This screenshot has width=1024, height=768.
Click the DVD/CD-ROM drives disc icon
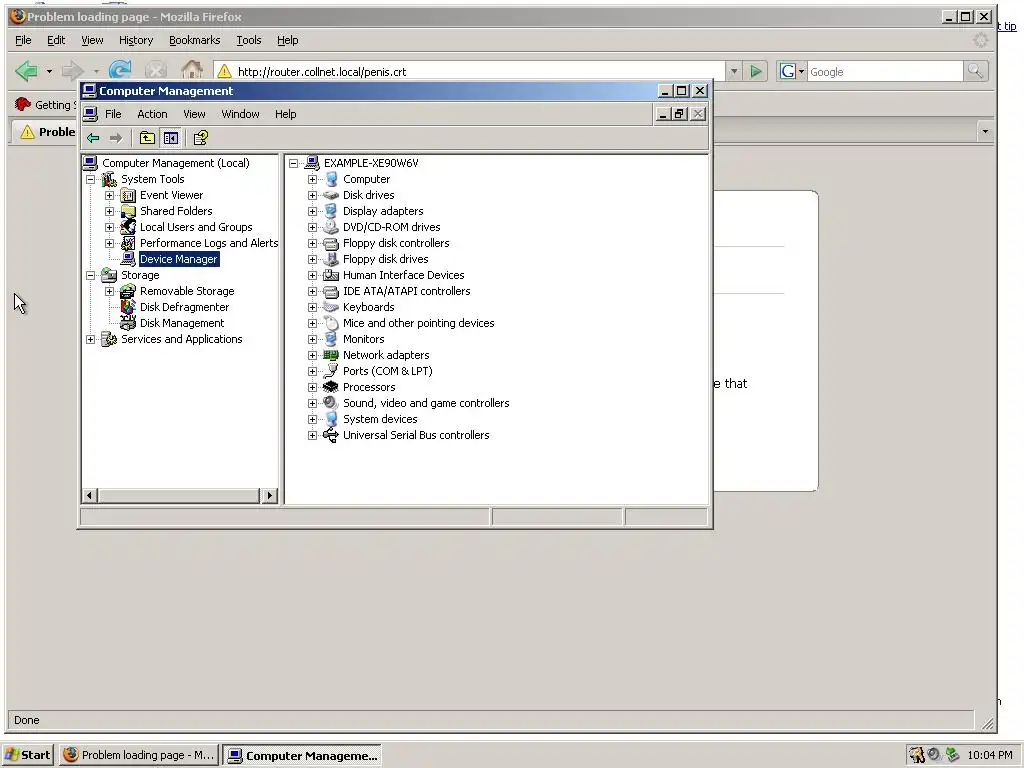click(x=331, y=227)
